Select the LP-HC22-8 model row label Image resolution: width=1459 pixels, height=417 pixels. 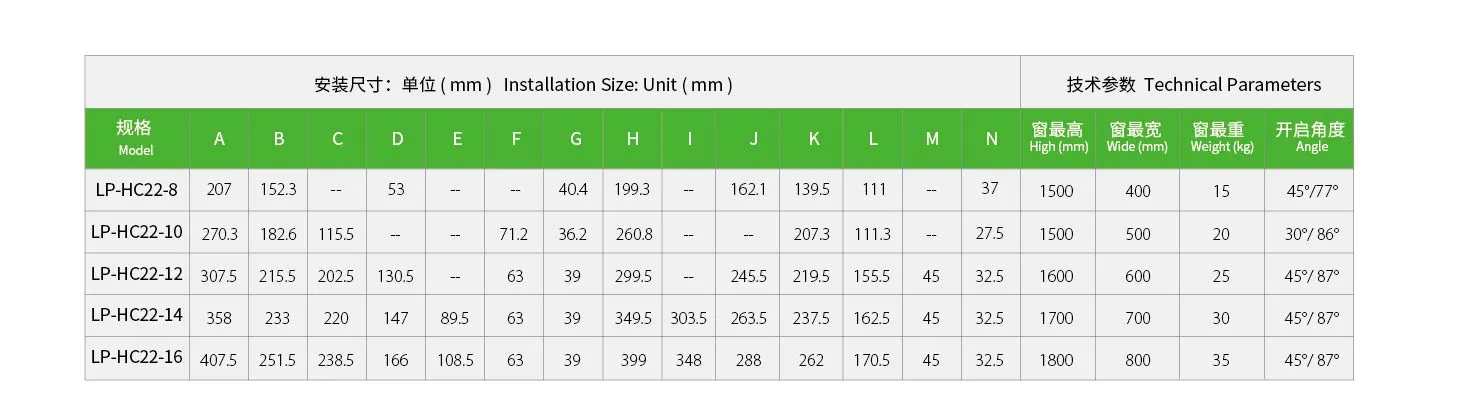(x=136, y=189)
